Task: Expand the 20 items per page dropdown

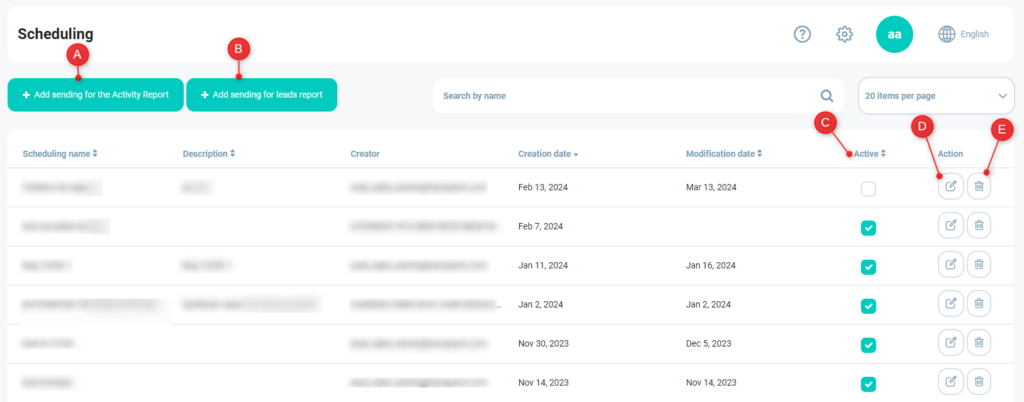Action: 936,96
